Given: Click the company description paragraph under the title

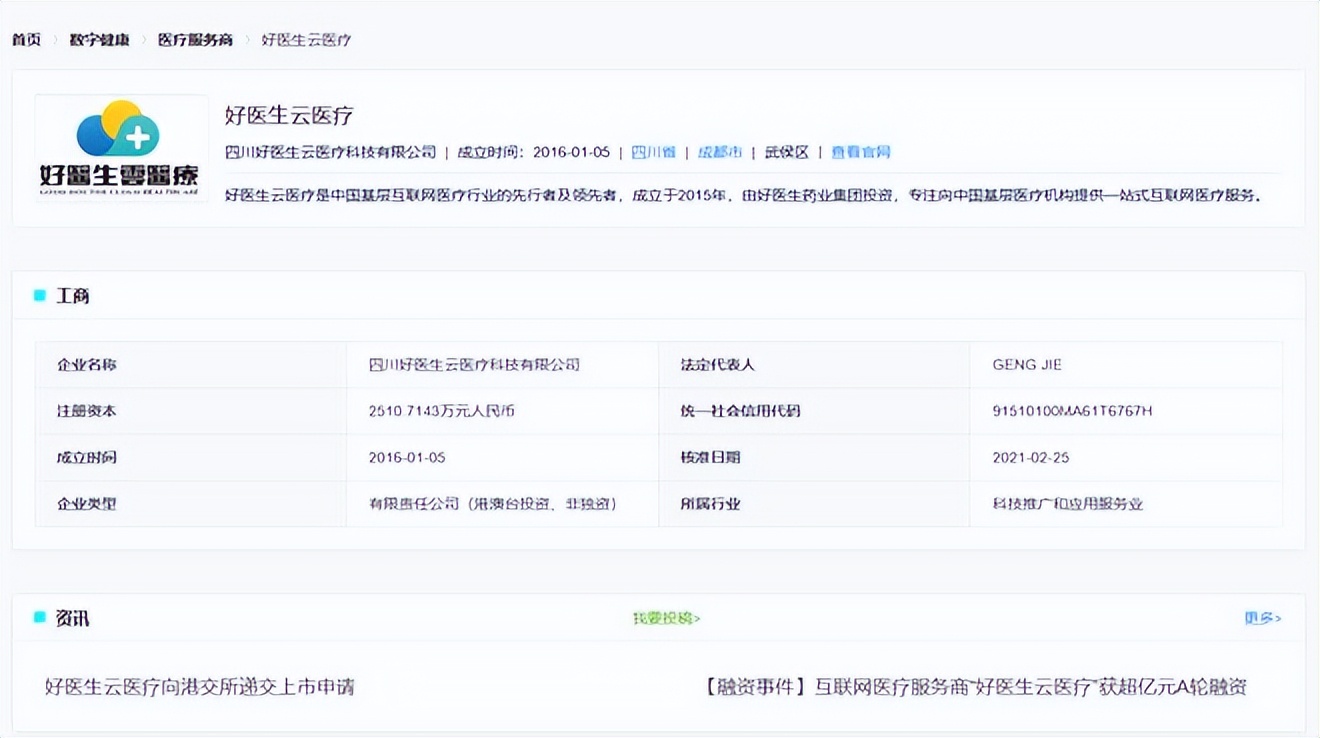Looking at the screenshot, I should click(742, 195).
